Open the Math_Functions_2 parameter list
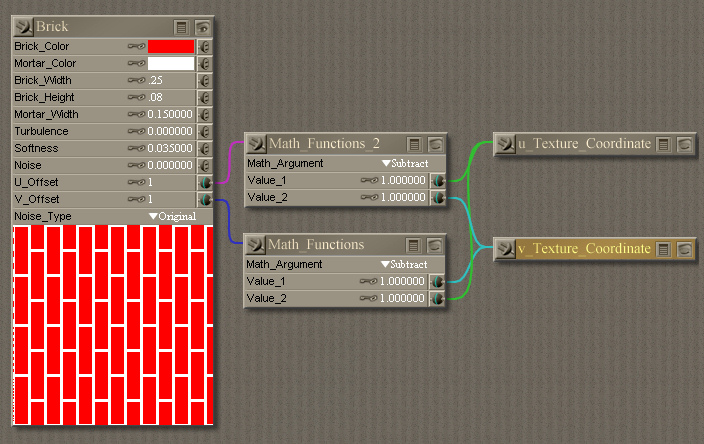704x444 pixels. 414,145
